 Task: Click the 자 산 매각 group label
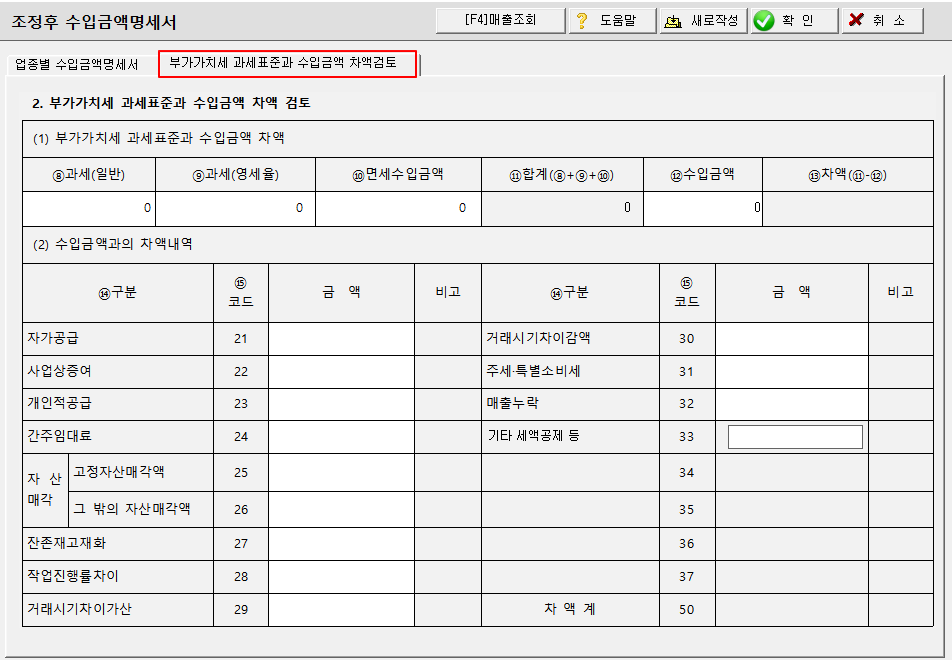coord(44,489)
